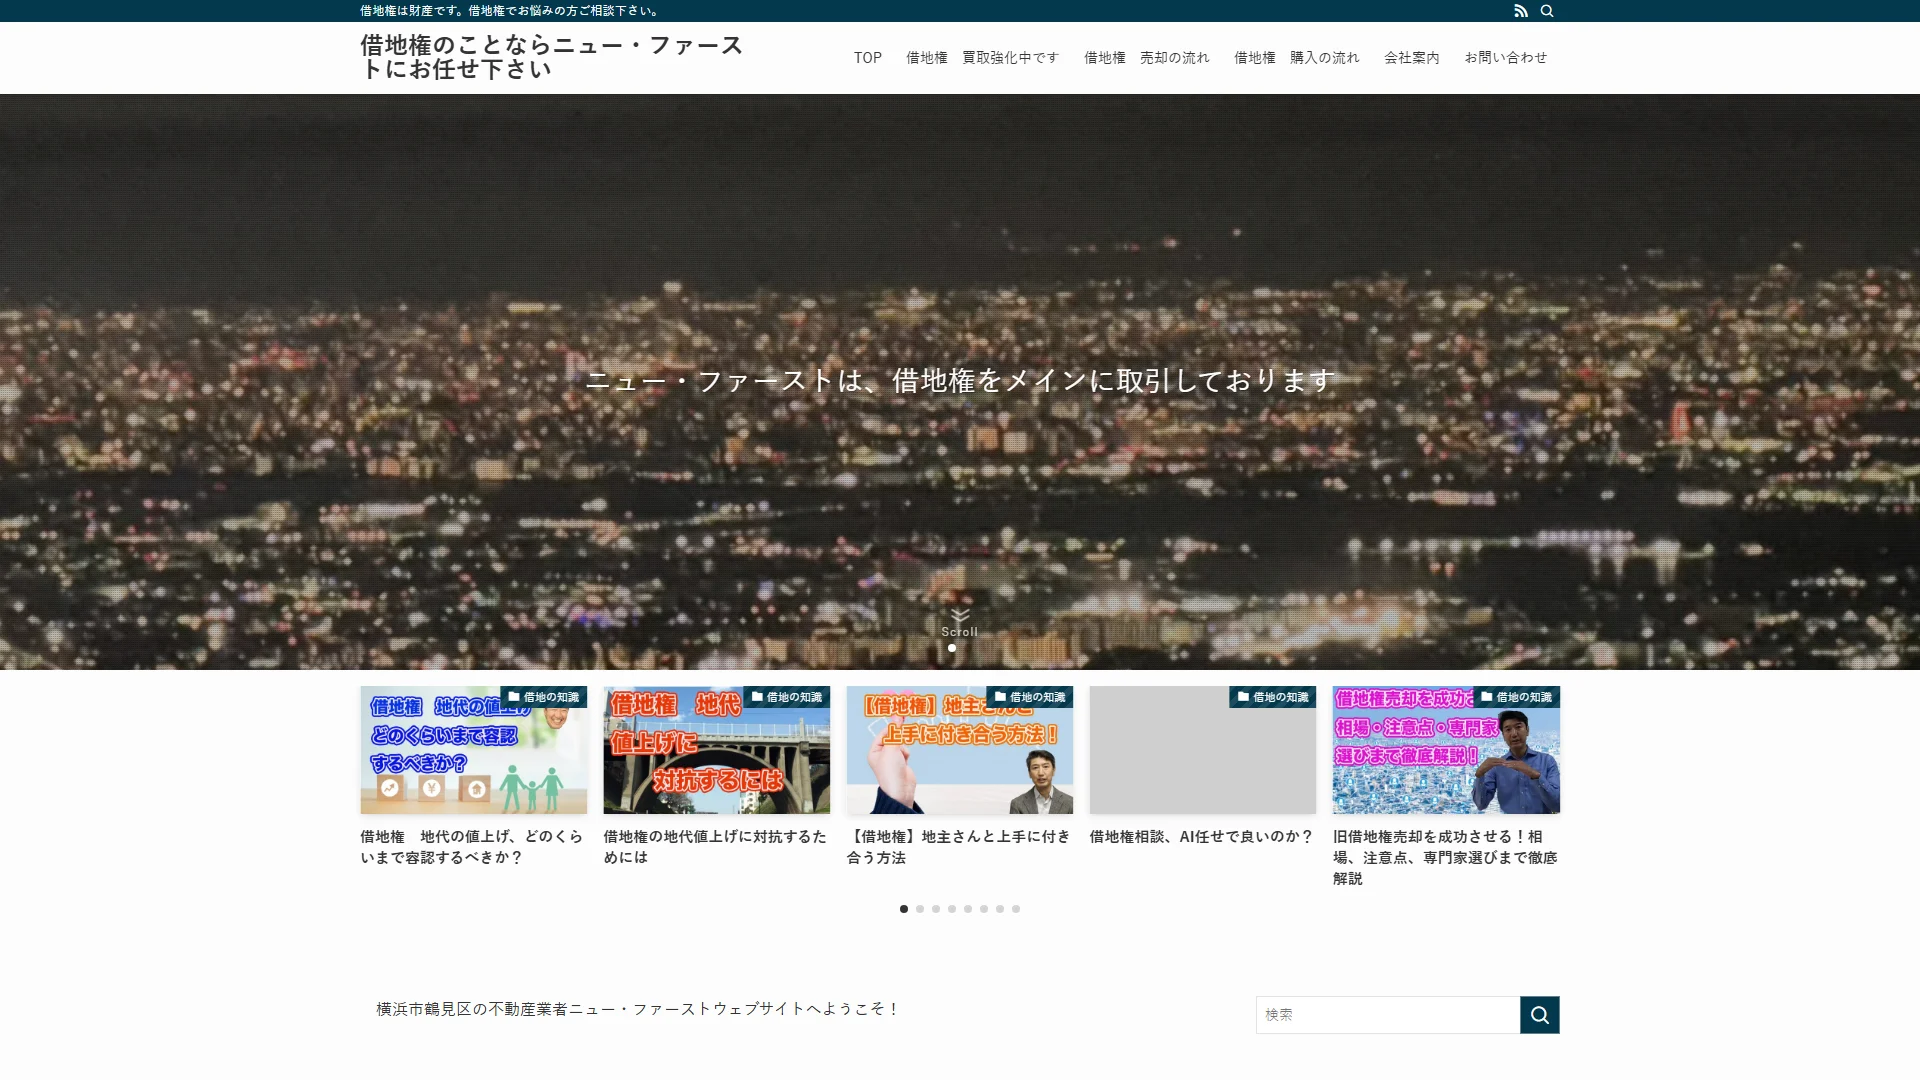Click 借地の知識 category tag on first card
The height and width of the screenshot is (1080, 1920).
[x=544, y=697]
